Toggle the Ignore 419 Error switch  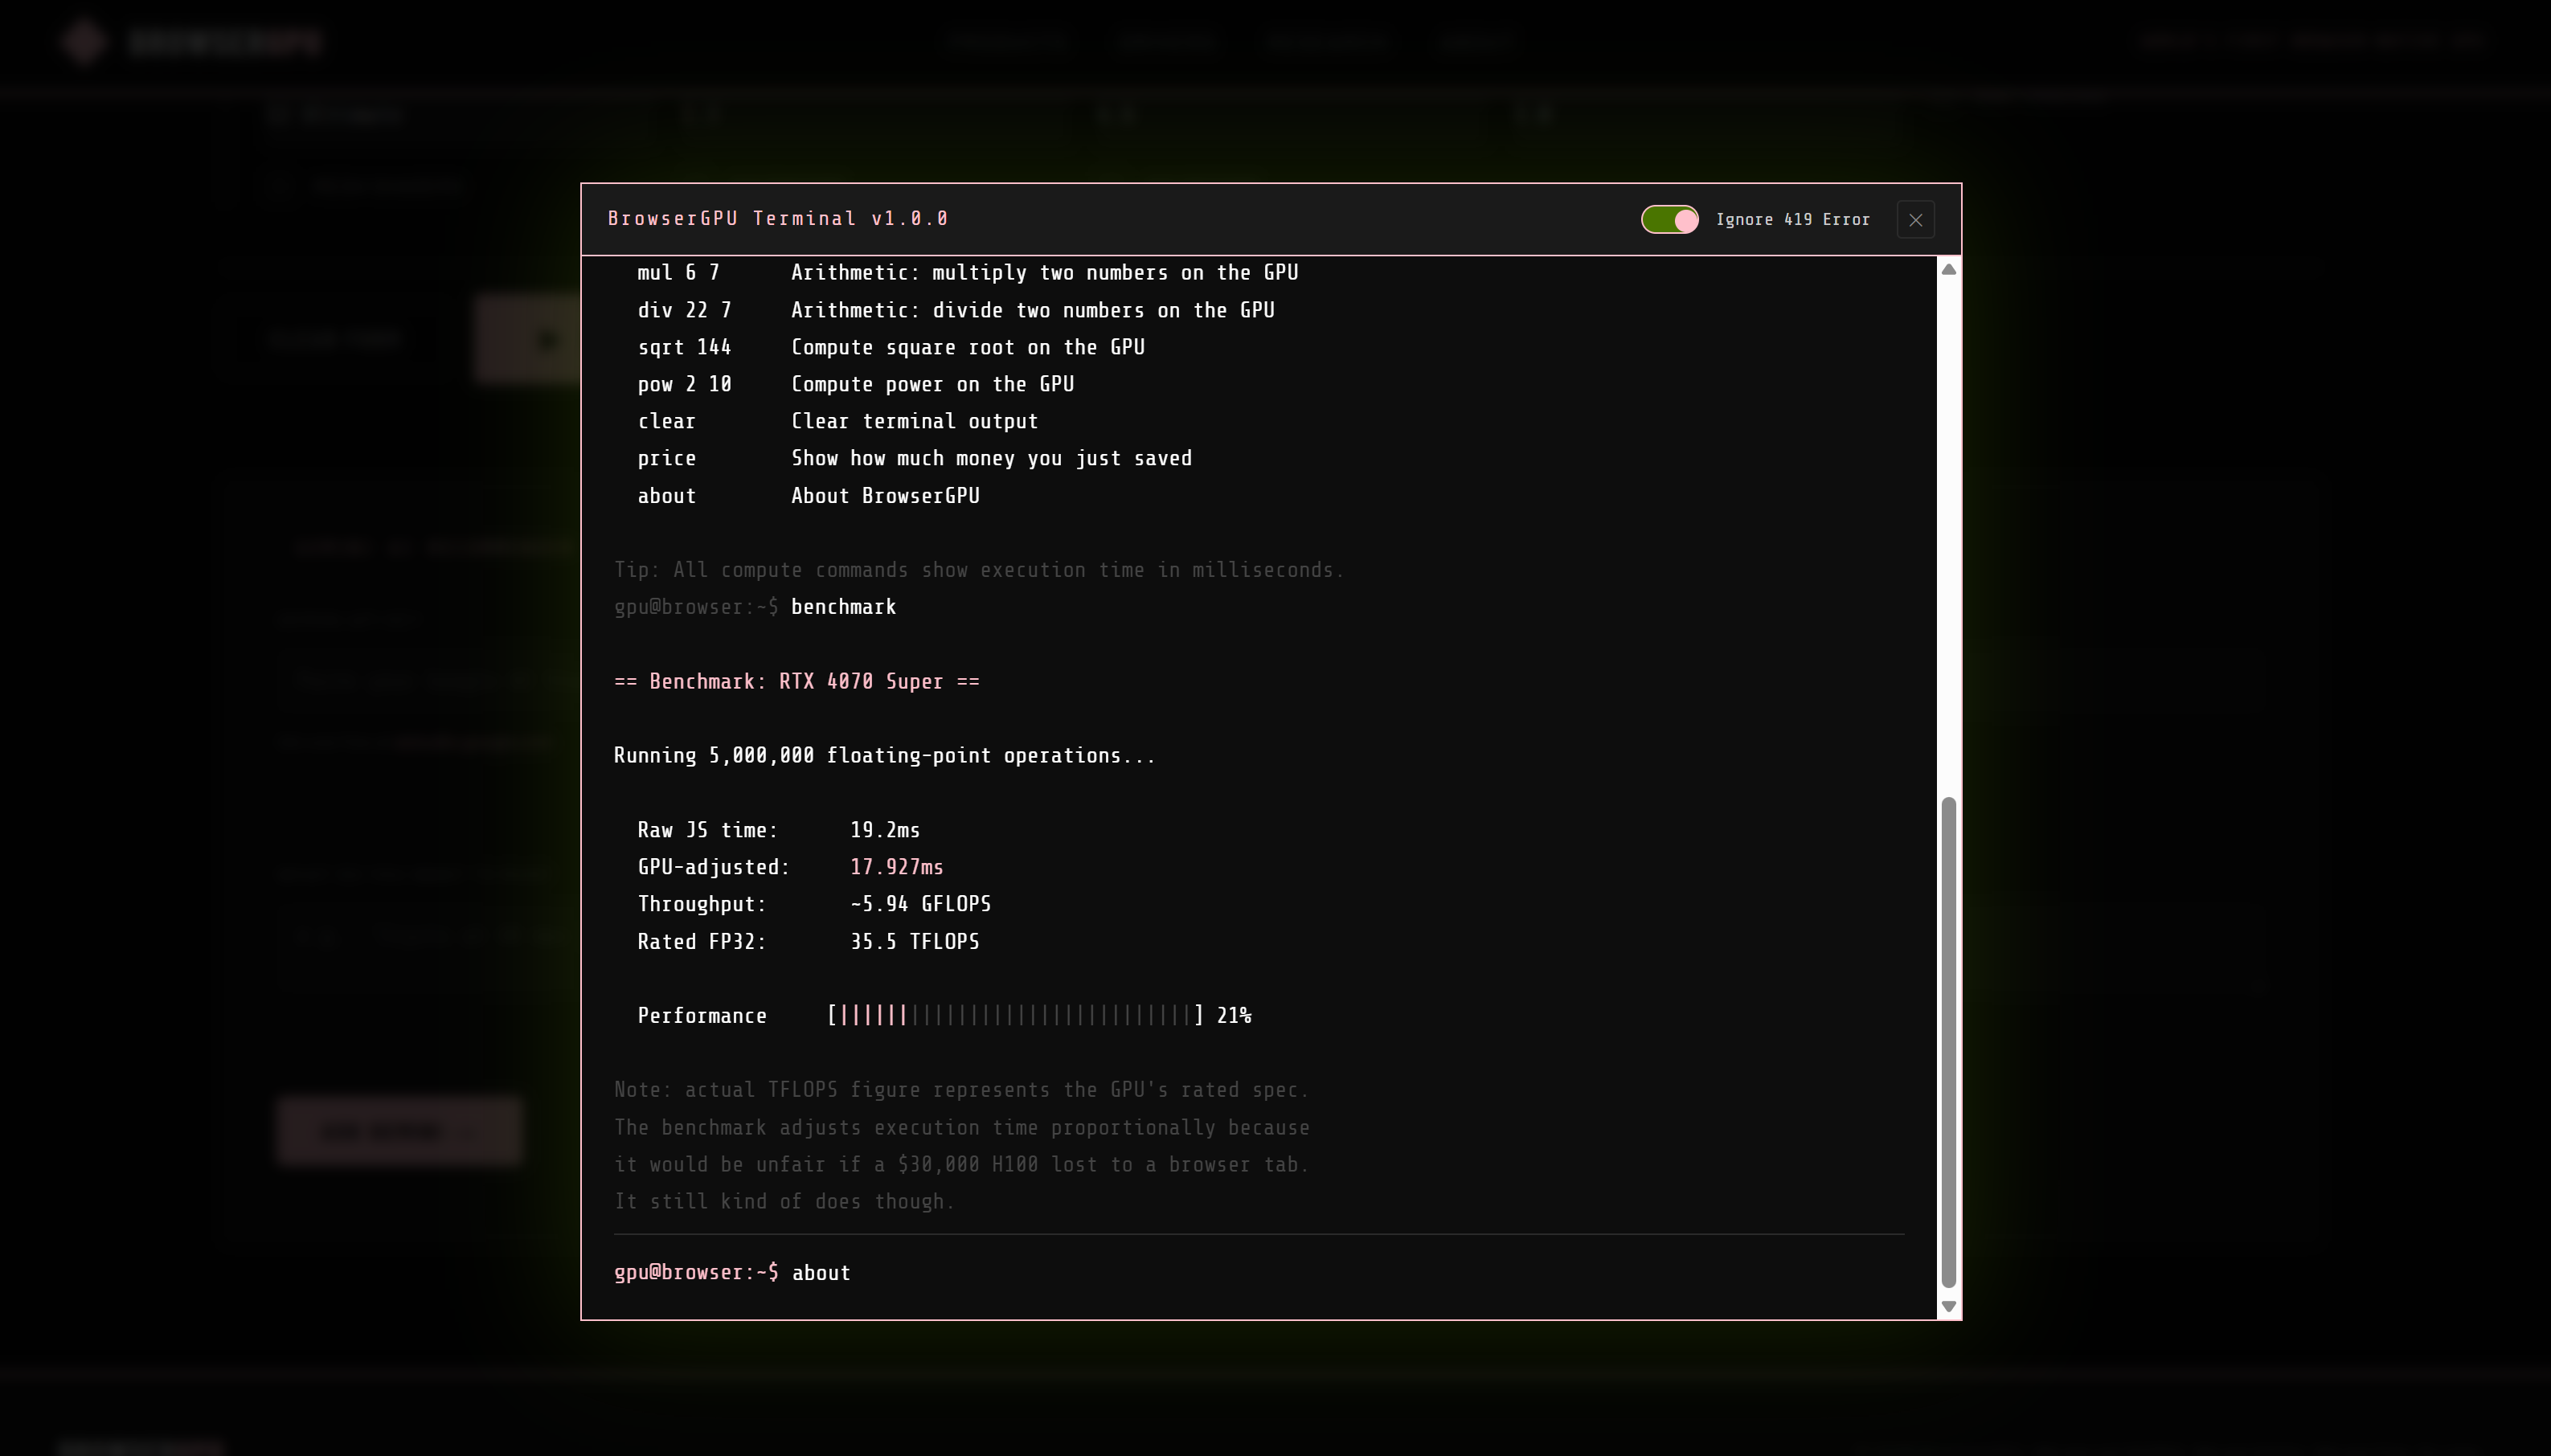(1669, 219)
